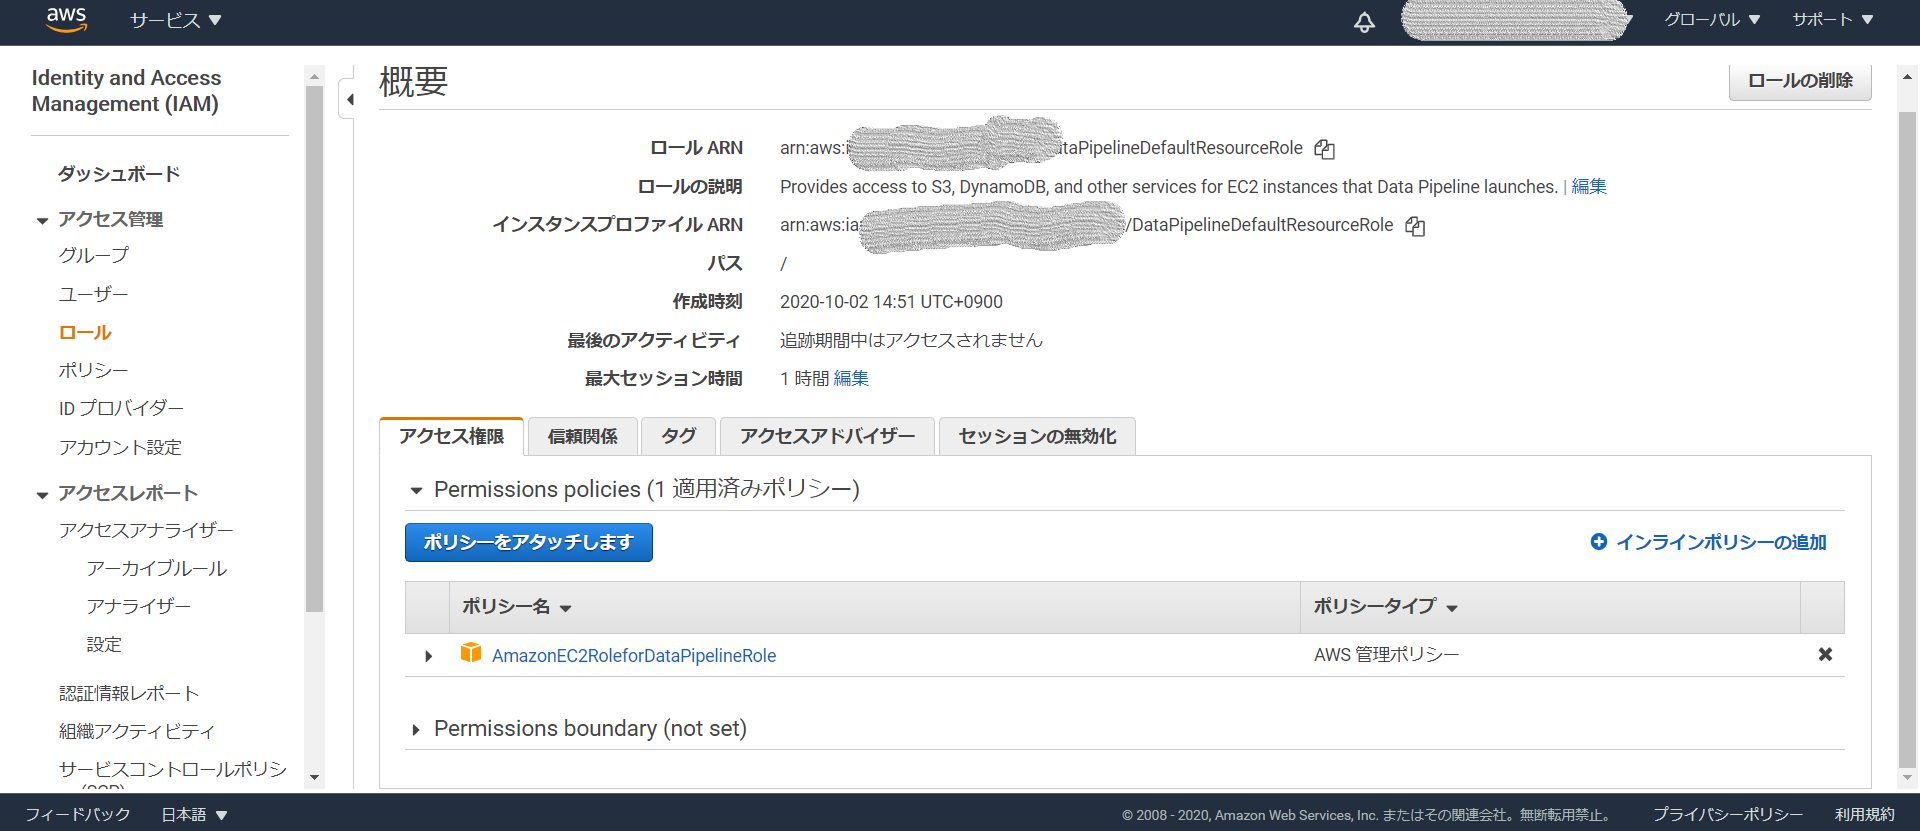Open the AmazonEC2RoleforDataPipelineRole policy link
1920x831 pixels.
634,656
